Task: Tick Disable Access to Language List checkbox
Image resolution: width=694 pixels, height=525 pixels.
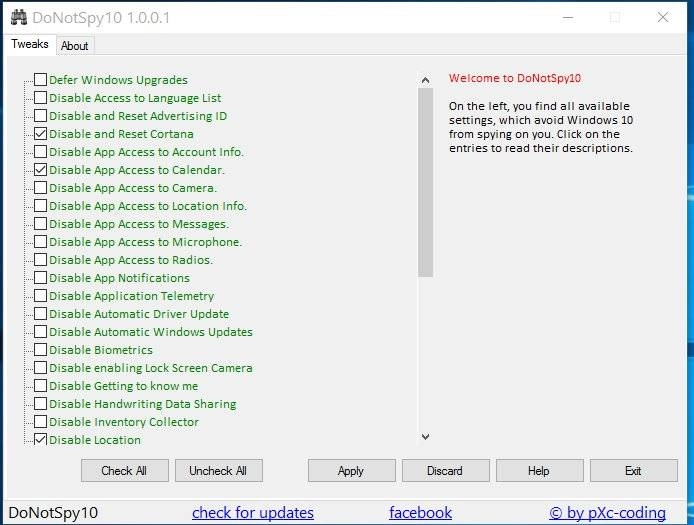Action: tap(40, 97)
